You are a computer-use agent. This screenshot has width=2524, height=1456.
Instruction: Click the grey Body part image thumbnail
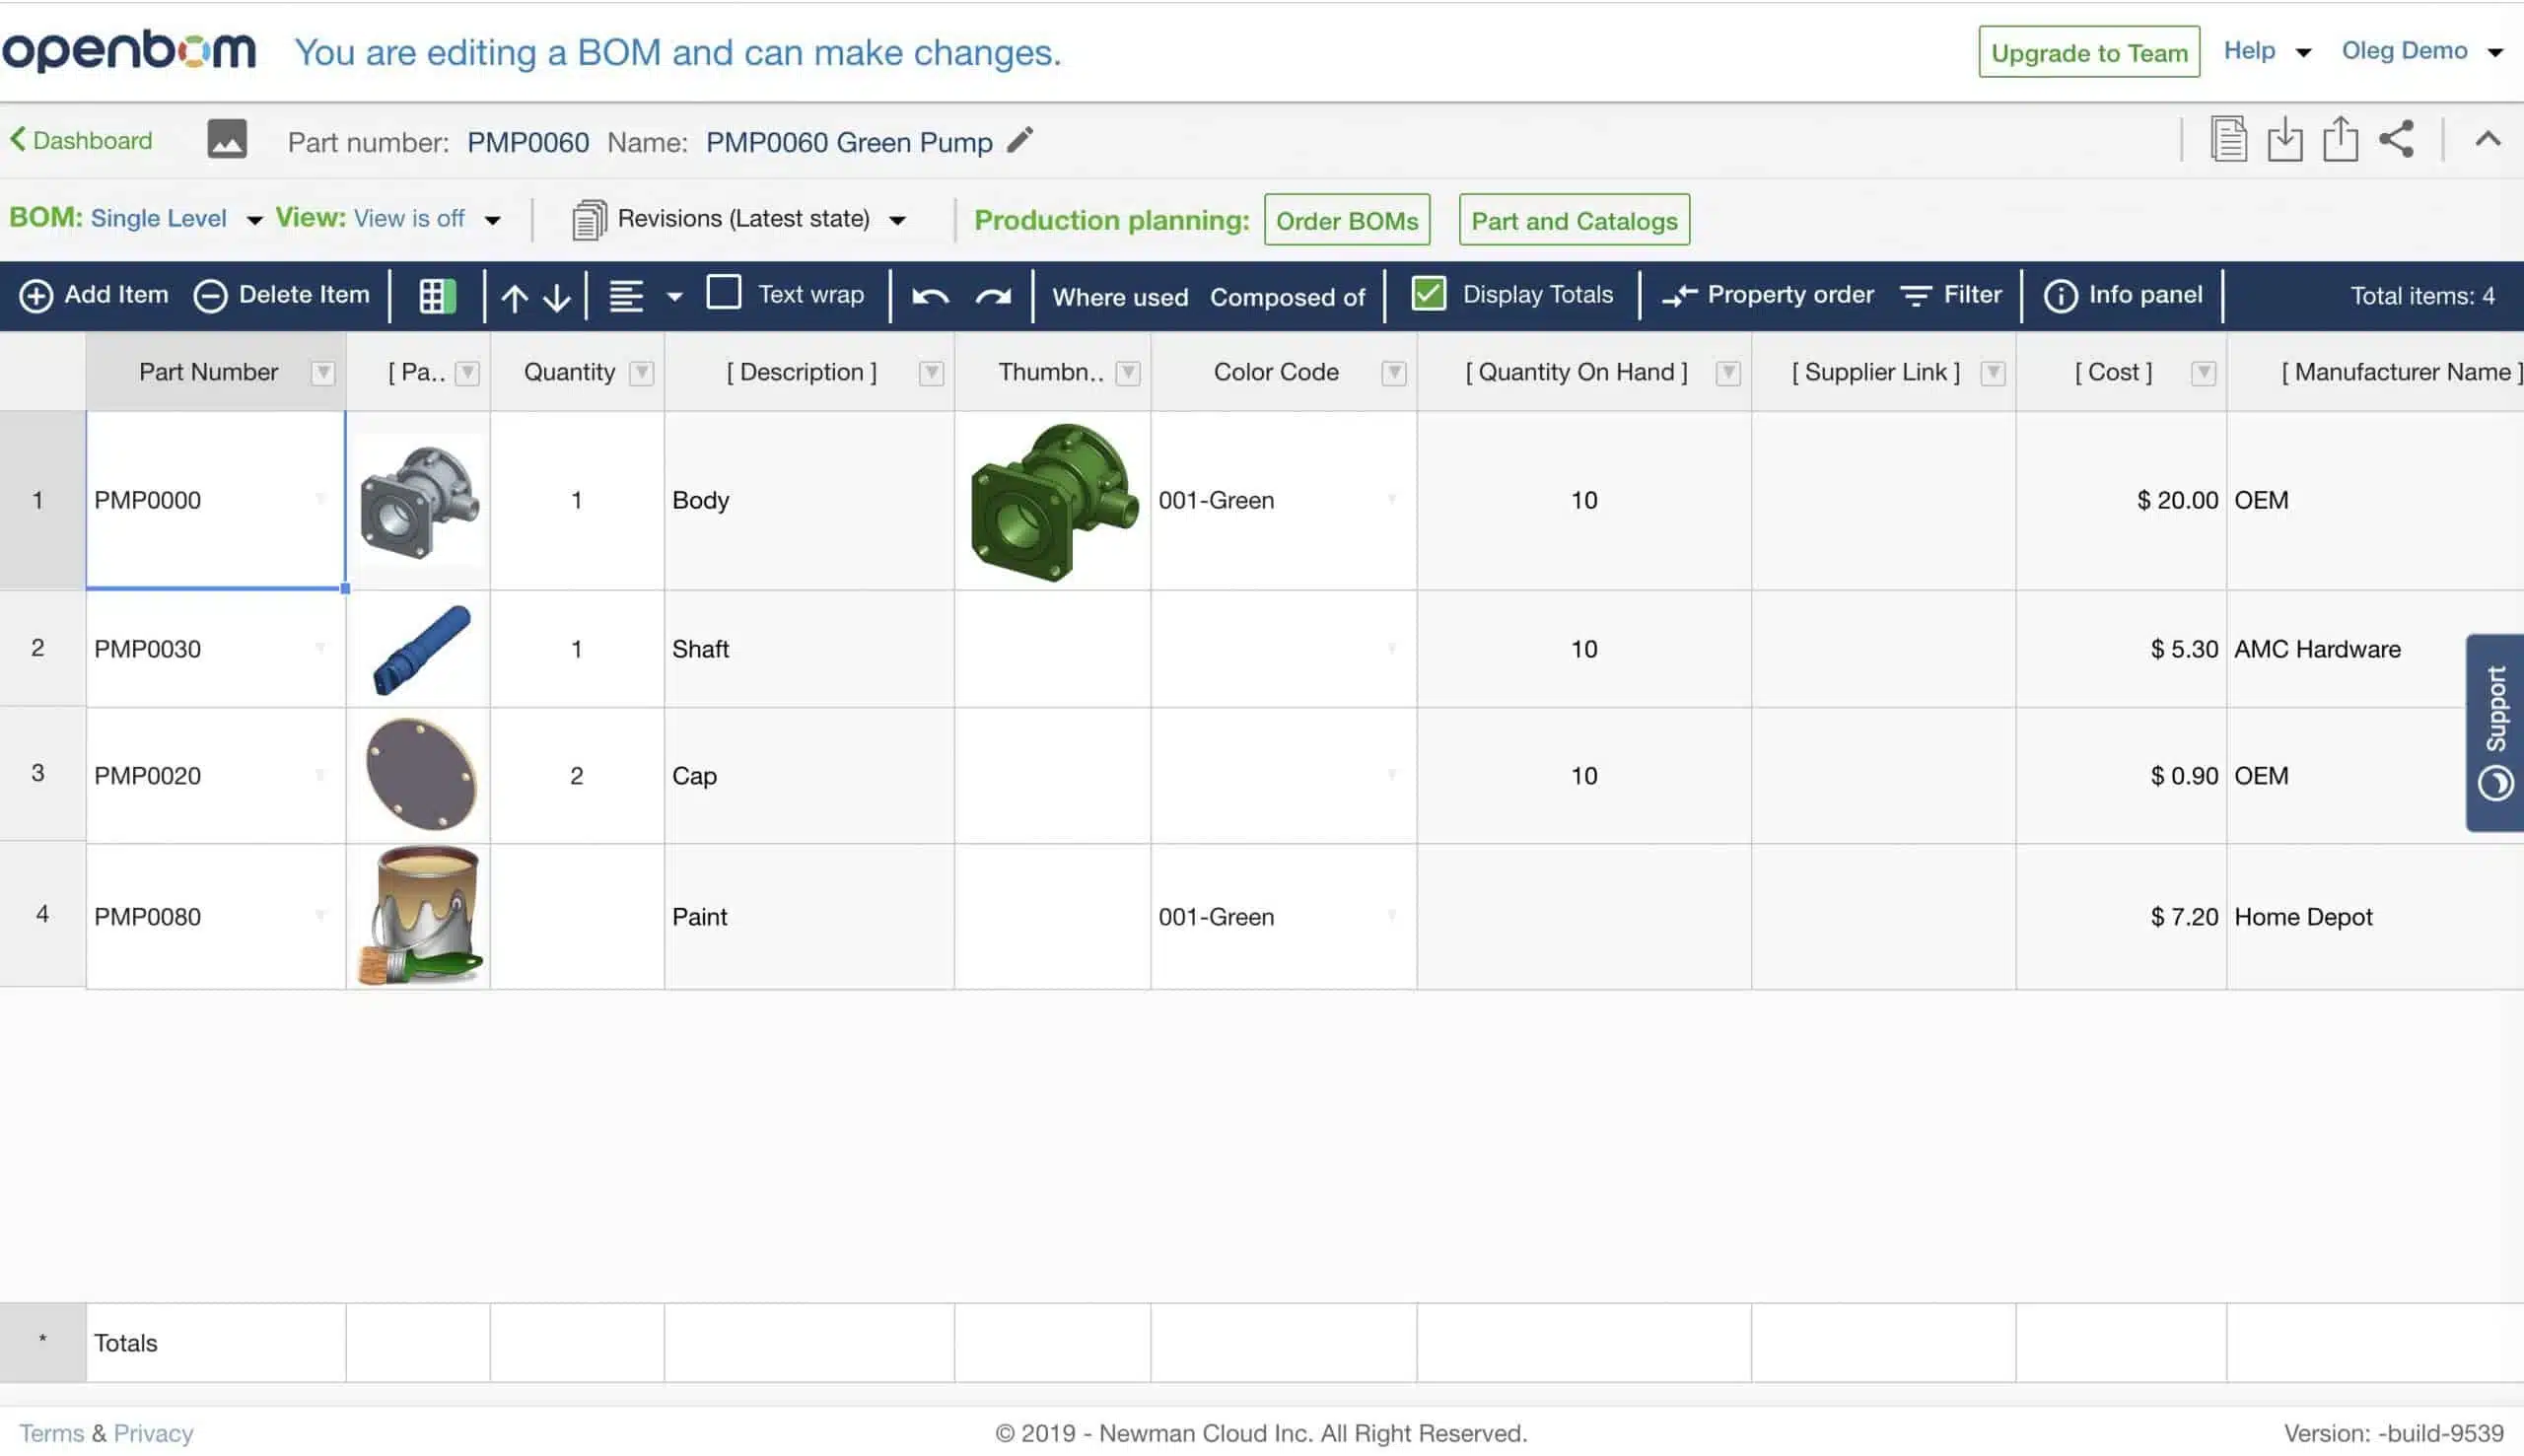tap(419, 502)
